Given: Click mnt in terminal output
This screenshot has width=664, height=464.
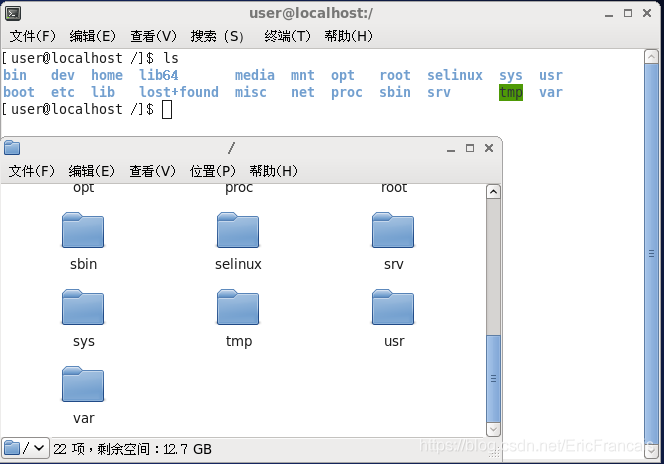Looking at the screenshot, I should click(303, 75).
